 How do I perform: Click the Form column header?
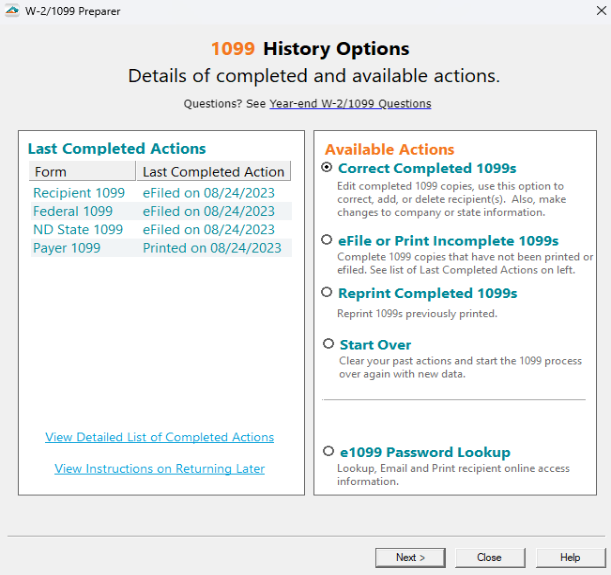coord(82,172)
